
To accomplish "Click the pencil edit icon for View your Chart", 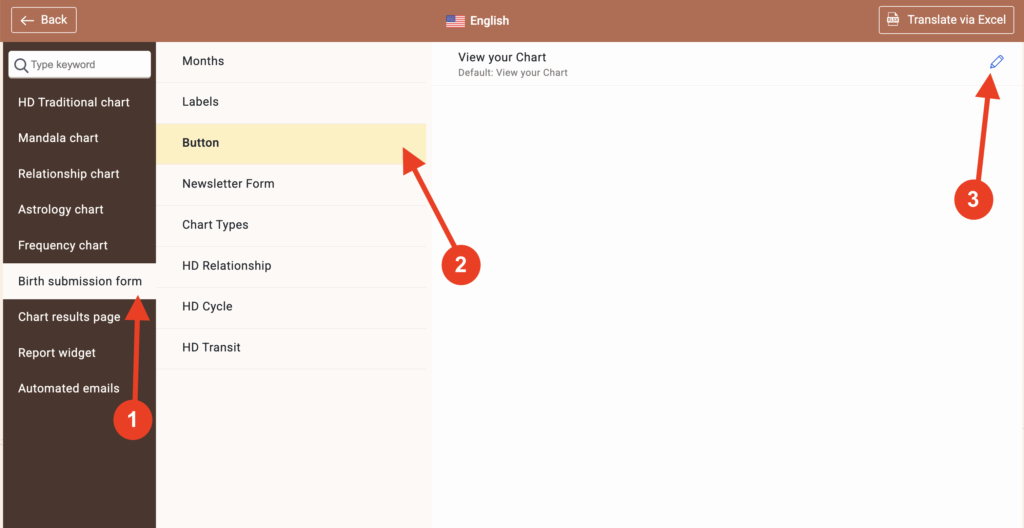I will tap(996, 62).
